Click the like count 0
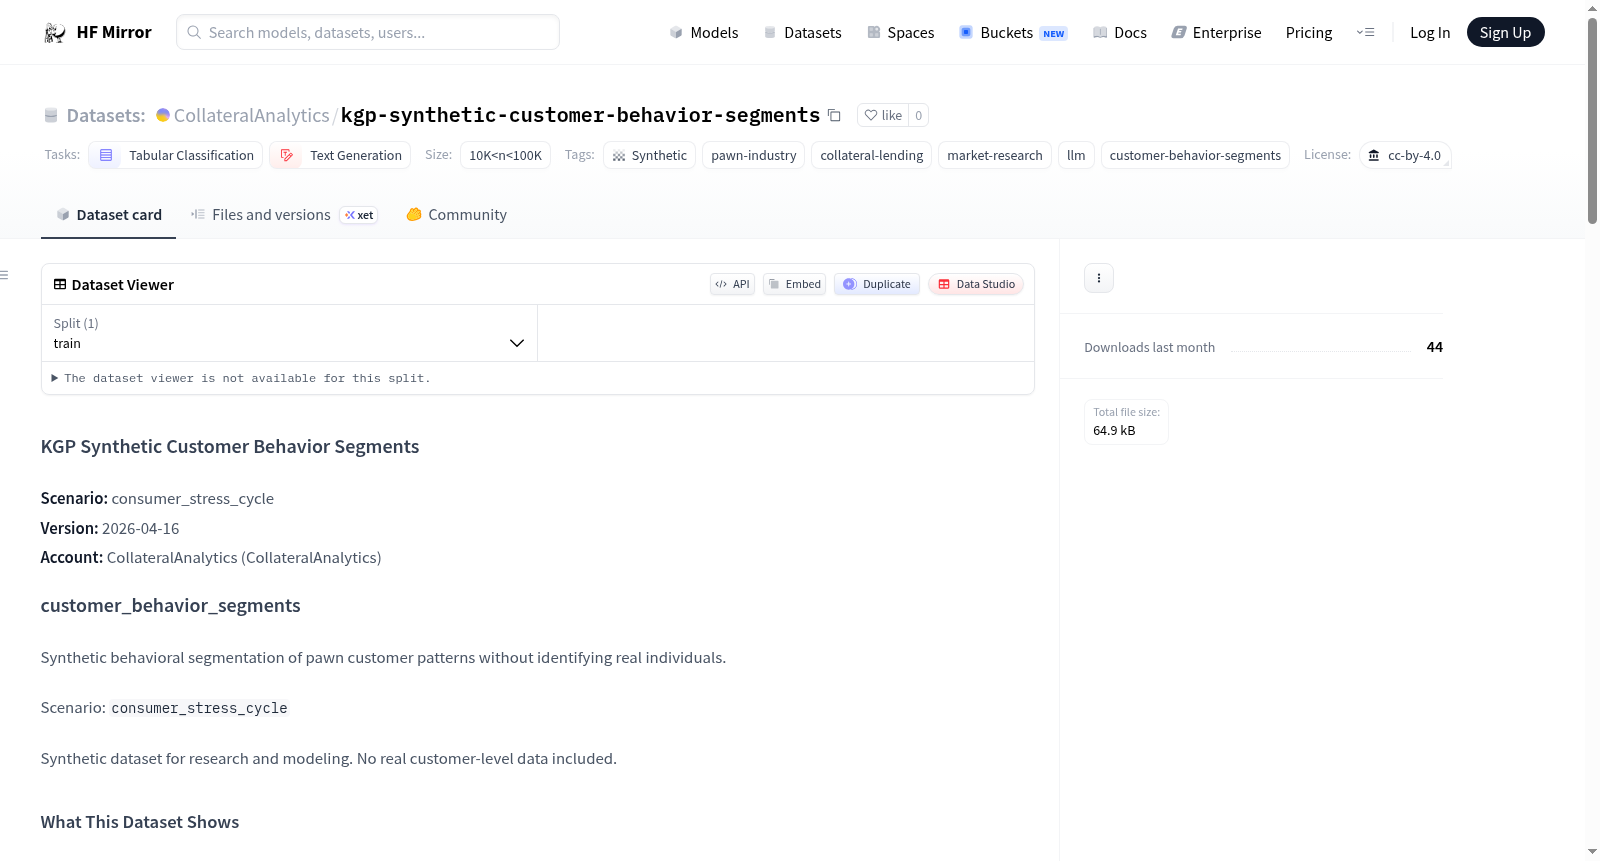This screenshot has height=861, width=1600. coord(919,115)
